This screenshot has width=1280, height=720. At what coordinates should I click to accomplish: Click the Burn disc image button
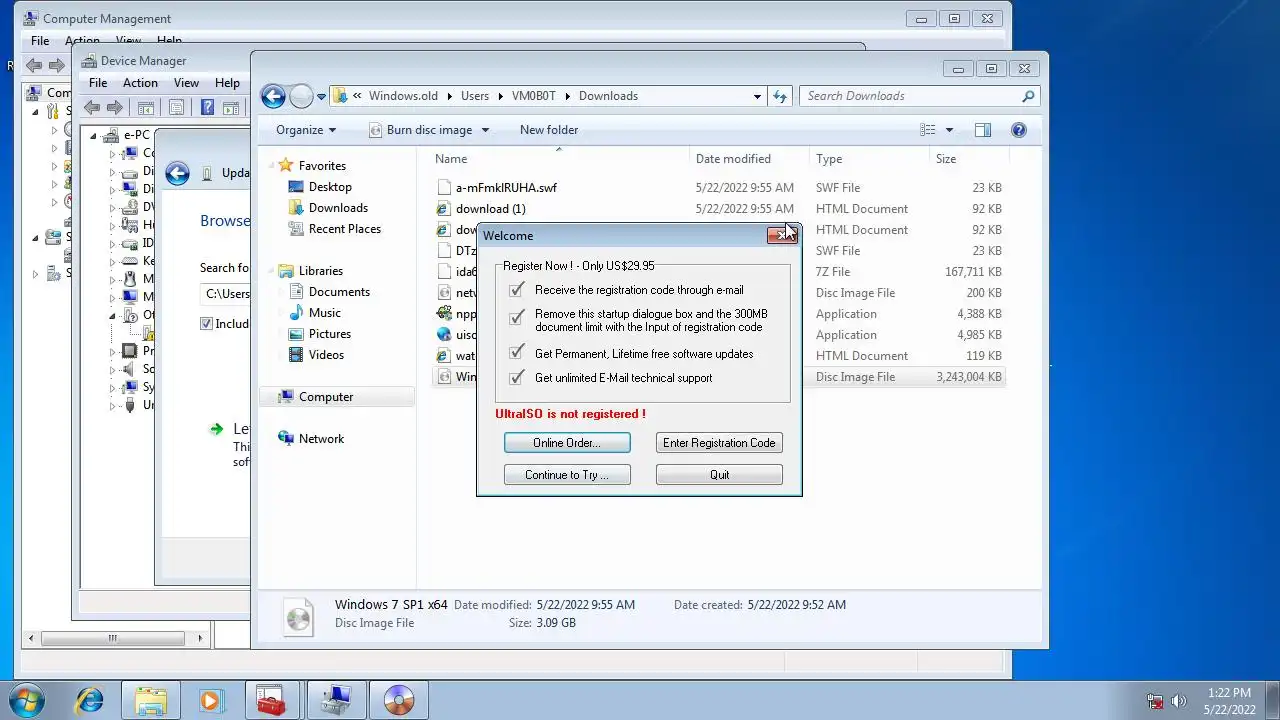click(421, 130)
